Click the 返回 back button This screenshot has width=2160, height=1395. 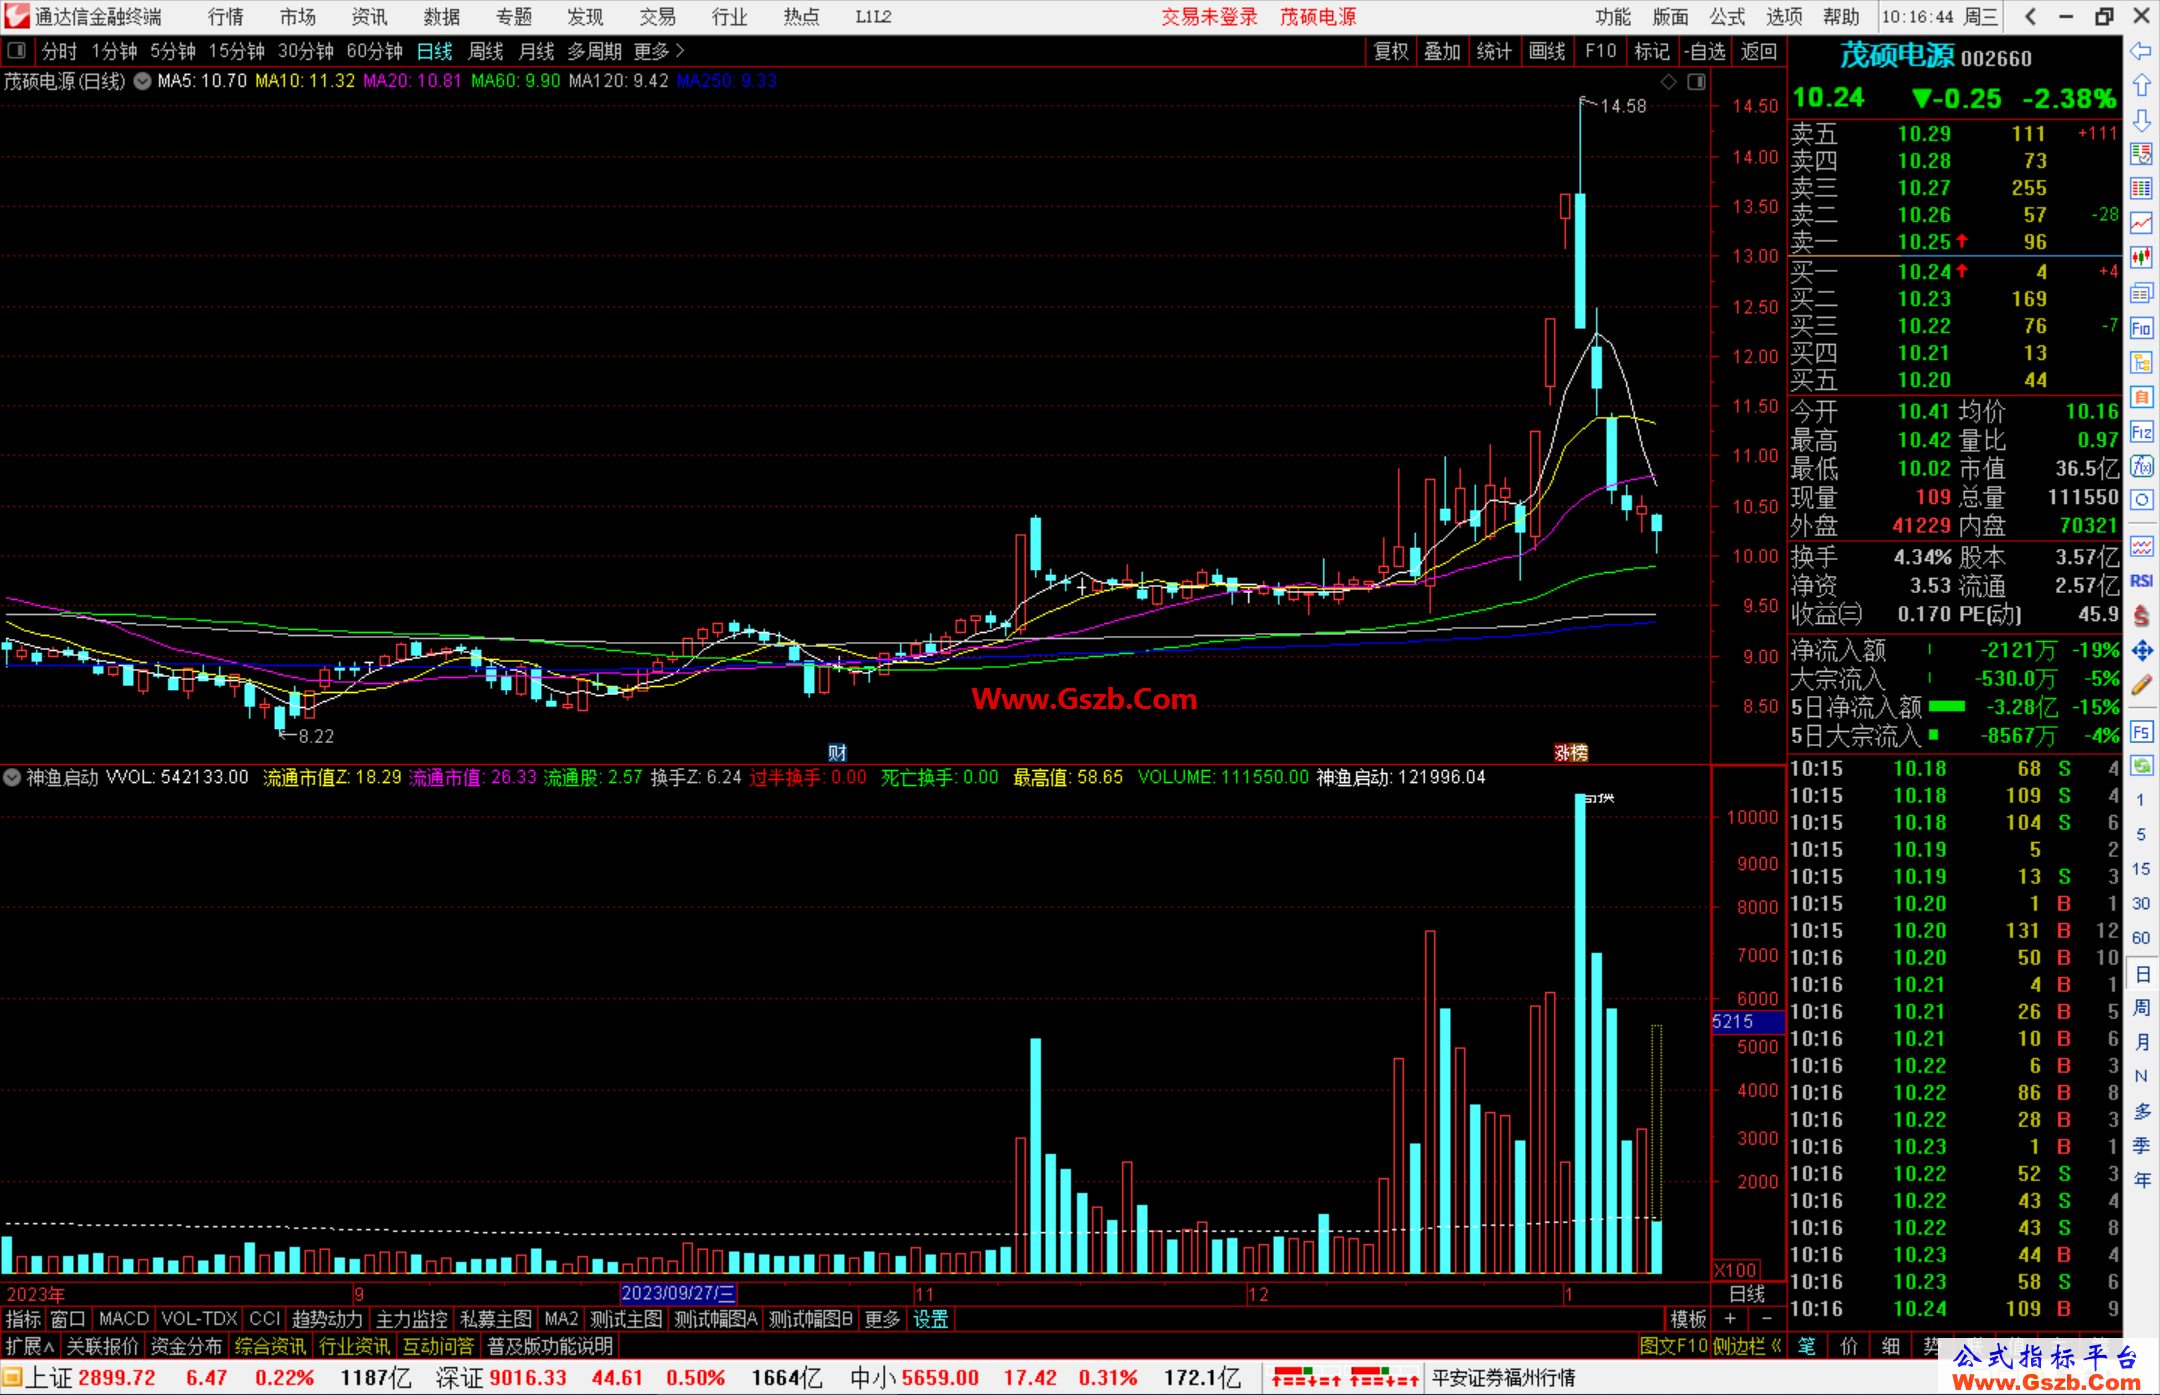click(x=1759, y=51)
